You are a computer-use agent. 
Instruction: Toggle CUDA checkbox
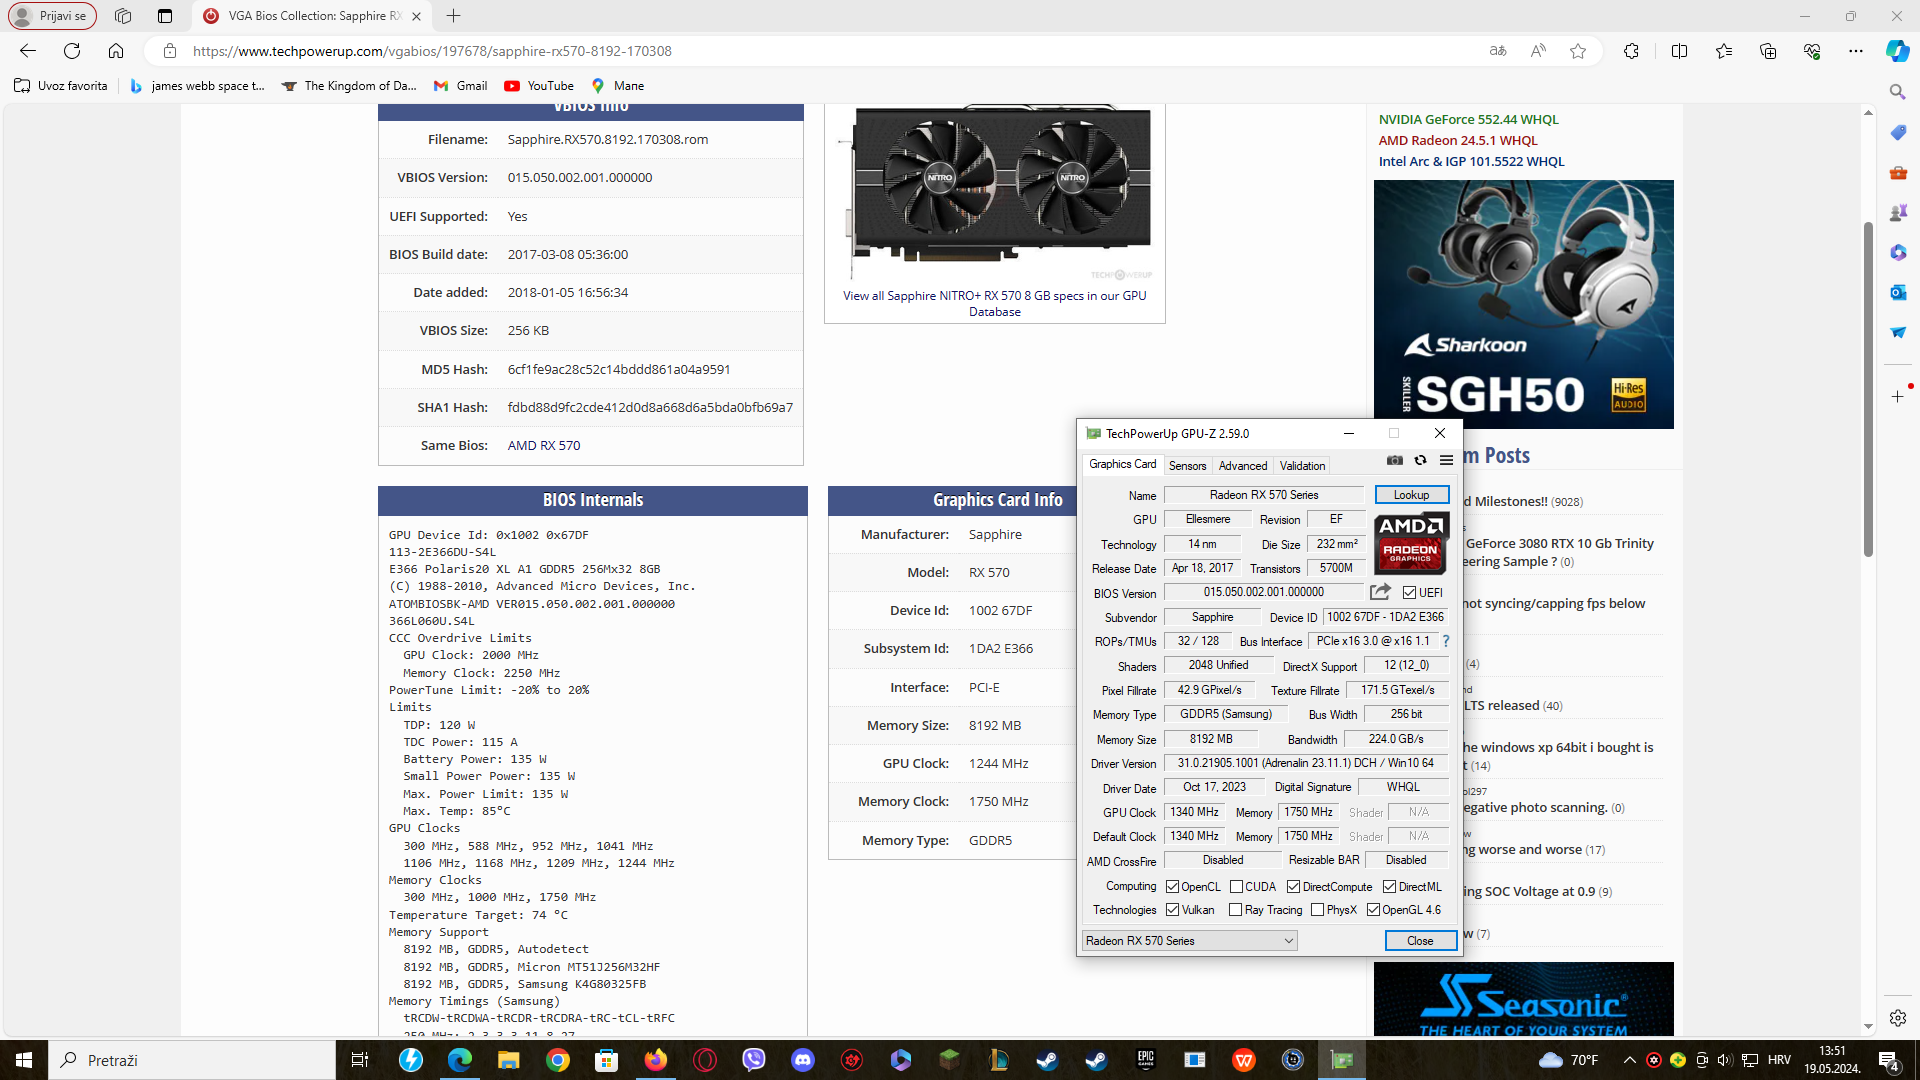1236,887
